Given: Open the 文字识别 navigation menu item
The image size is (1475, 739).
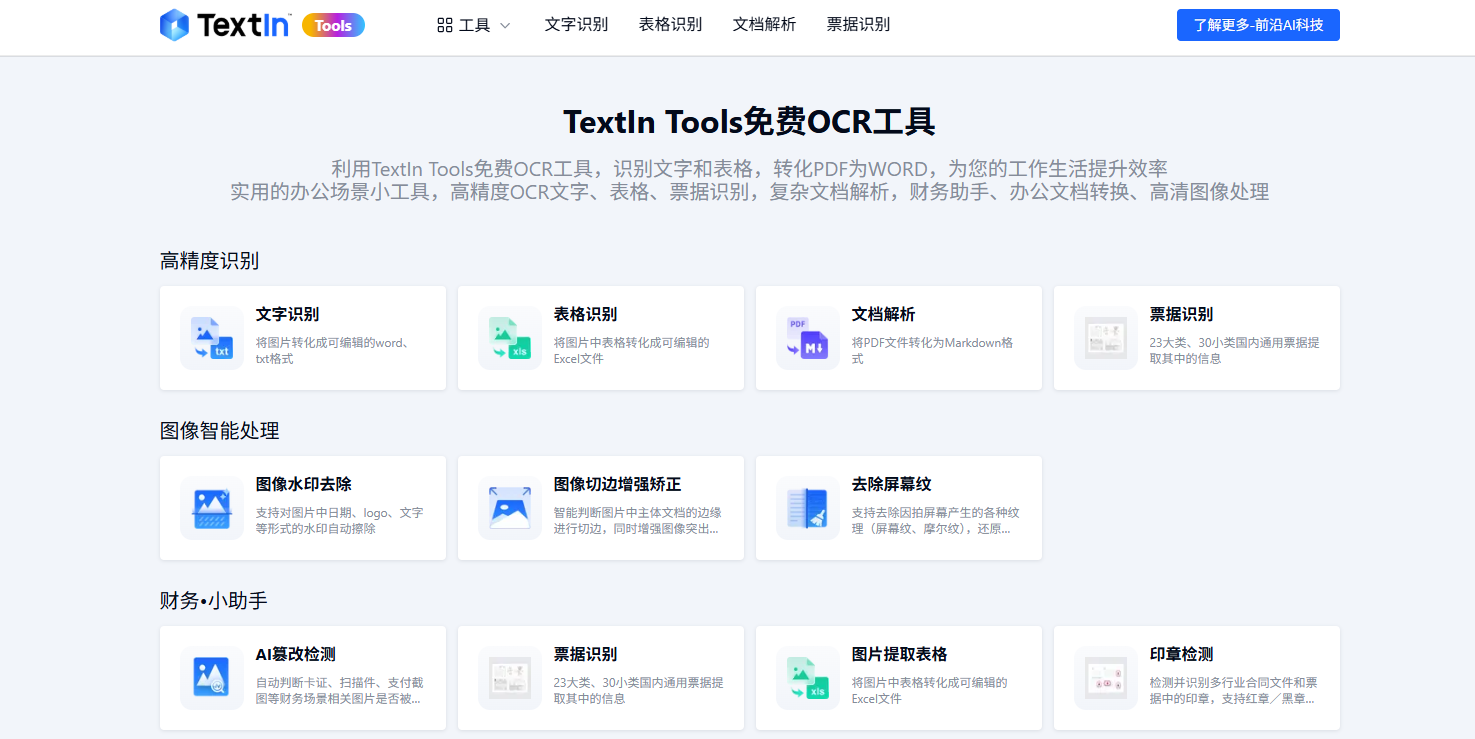Looking at the screenshot, I should coord(576,25).
